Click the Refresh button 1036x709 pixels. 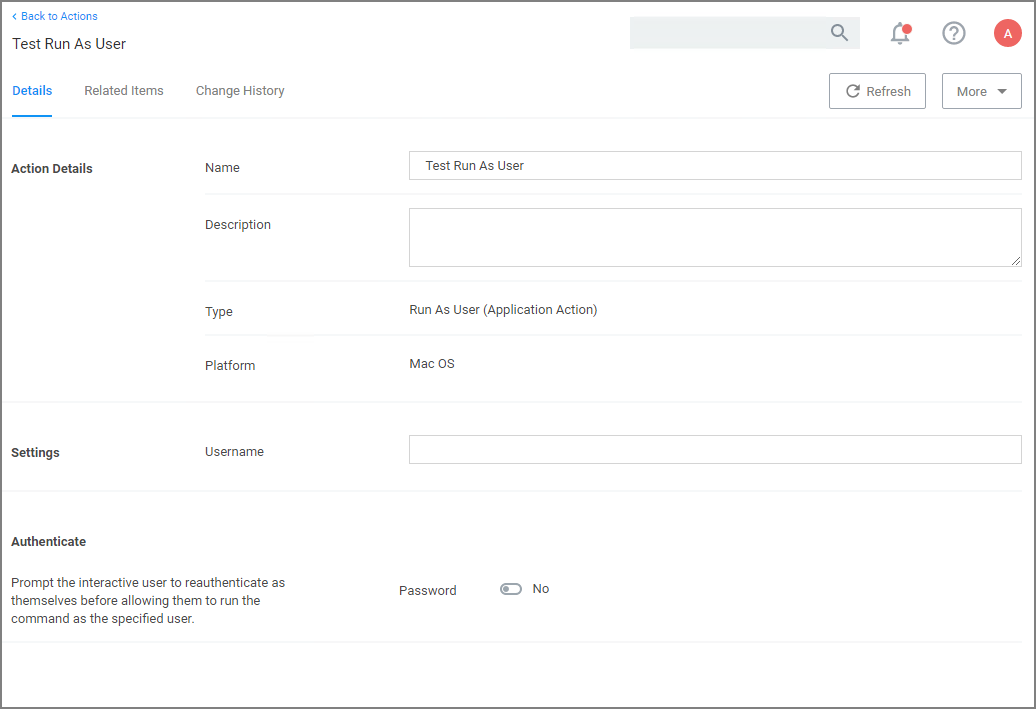click(877, 91)
